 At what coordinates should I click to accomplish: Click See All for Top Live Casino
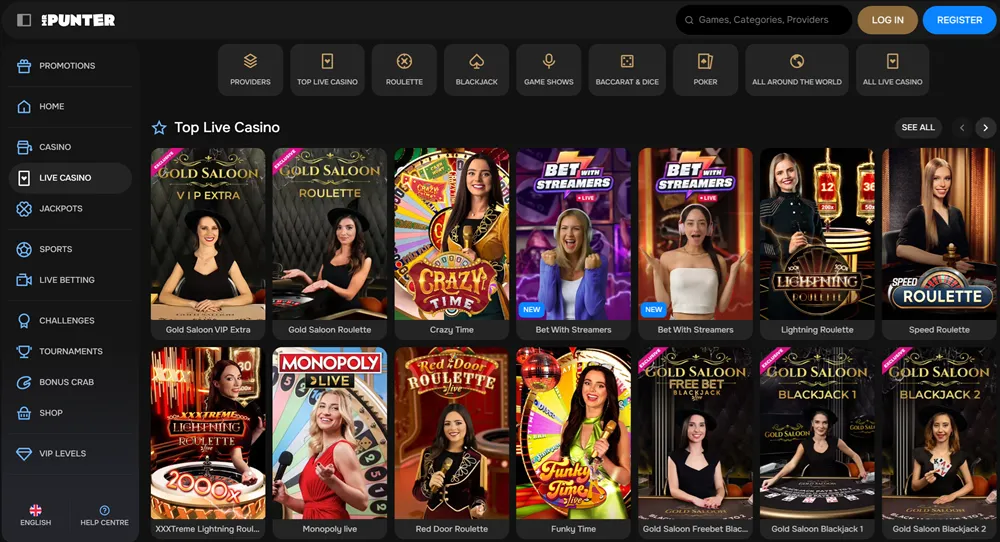(x=918, y=128)
